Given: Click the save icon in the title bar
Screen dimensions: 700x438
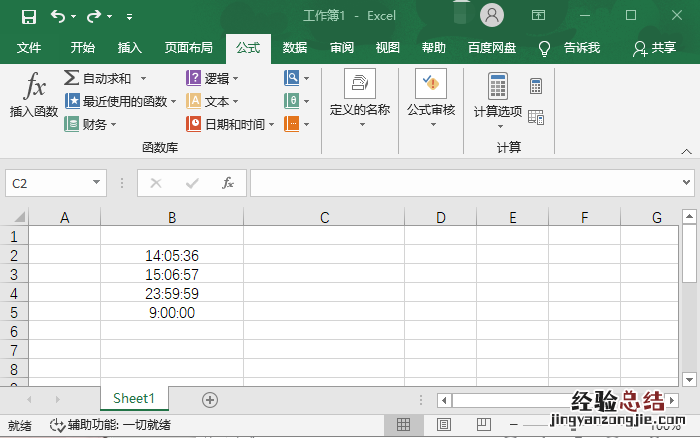Looking at the screenshot, I should pos(29,16).
